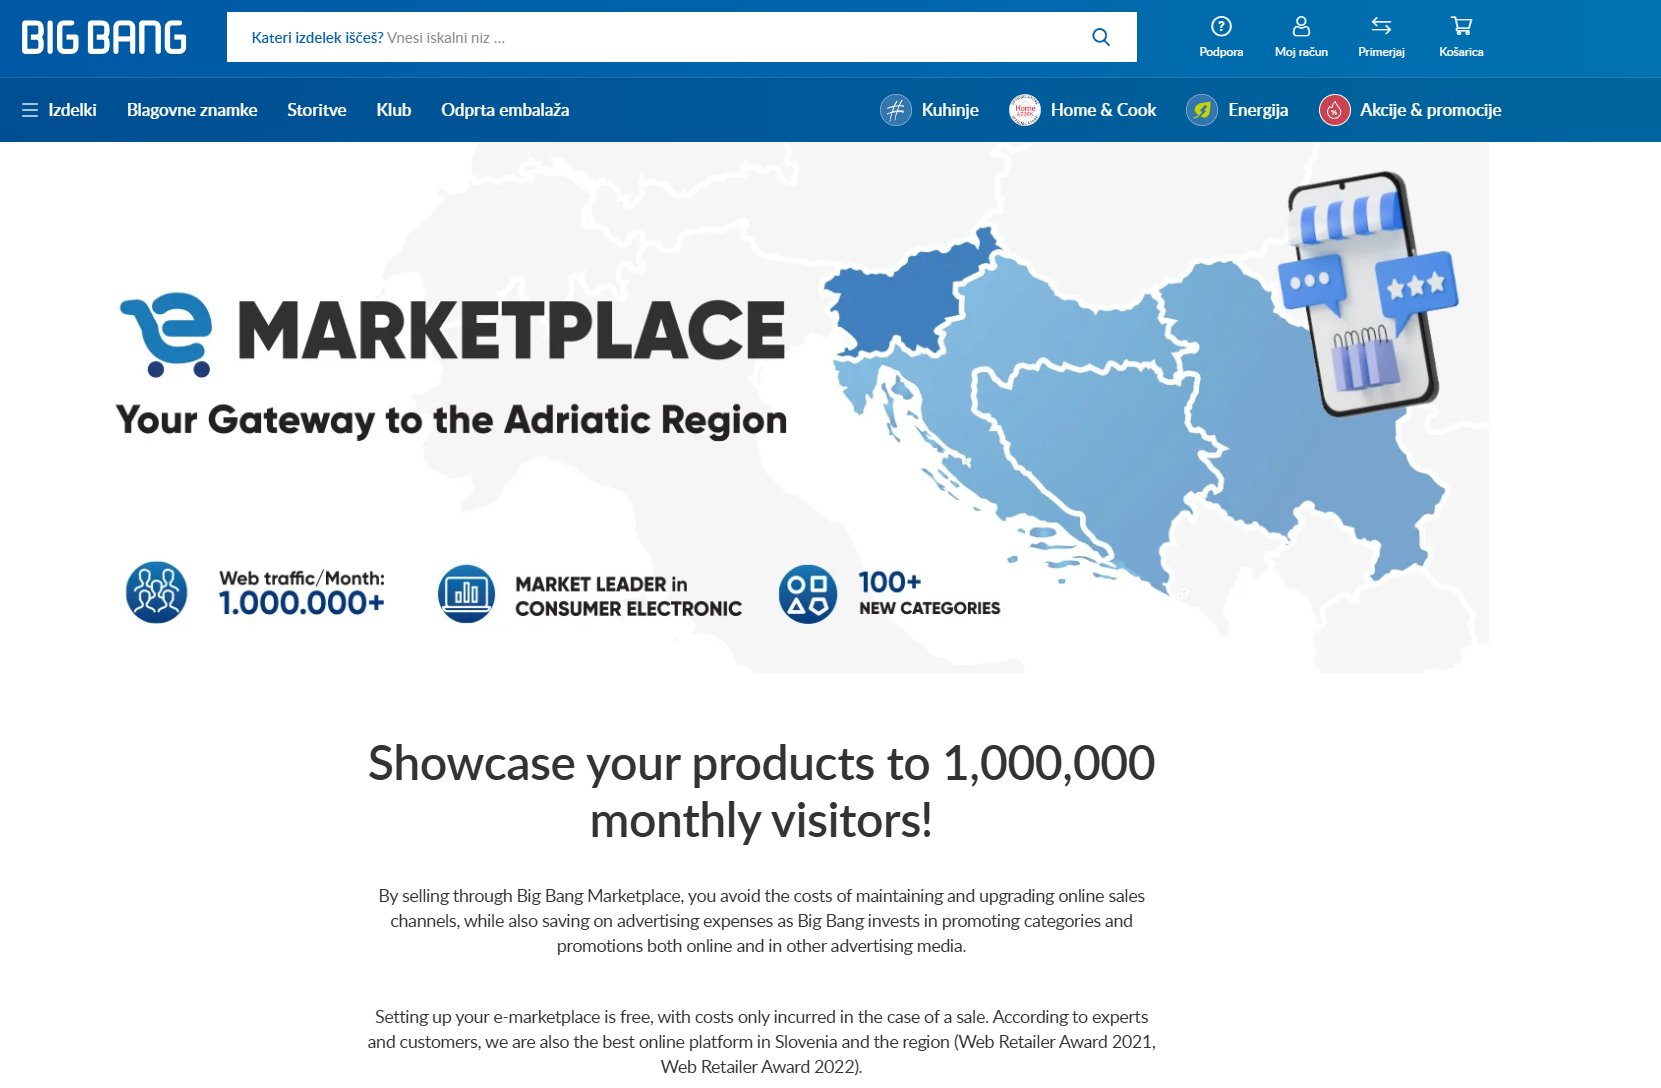Click the Akcije & promocije red icon

[x=1334, y=110]
